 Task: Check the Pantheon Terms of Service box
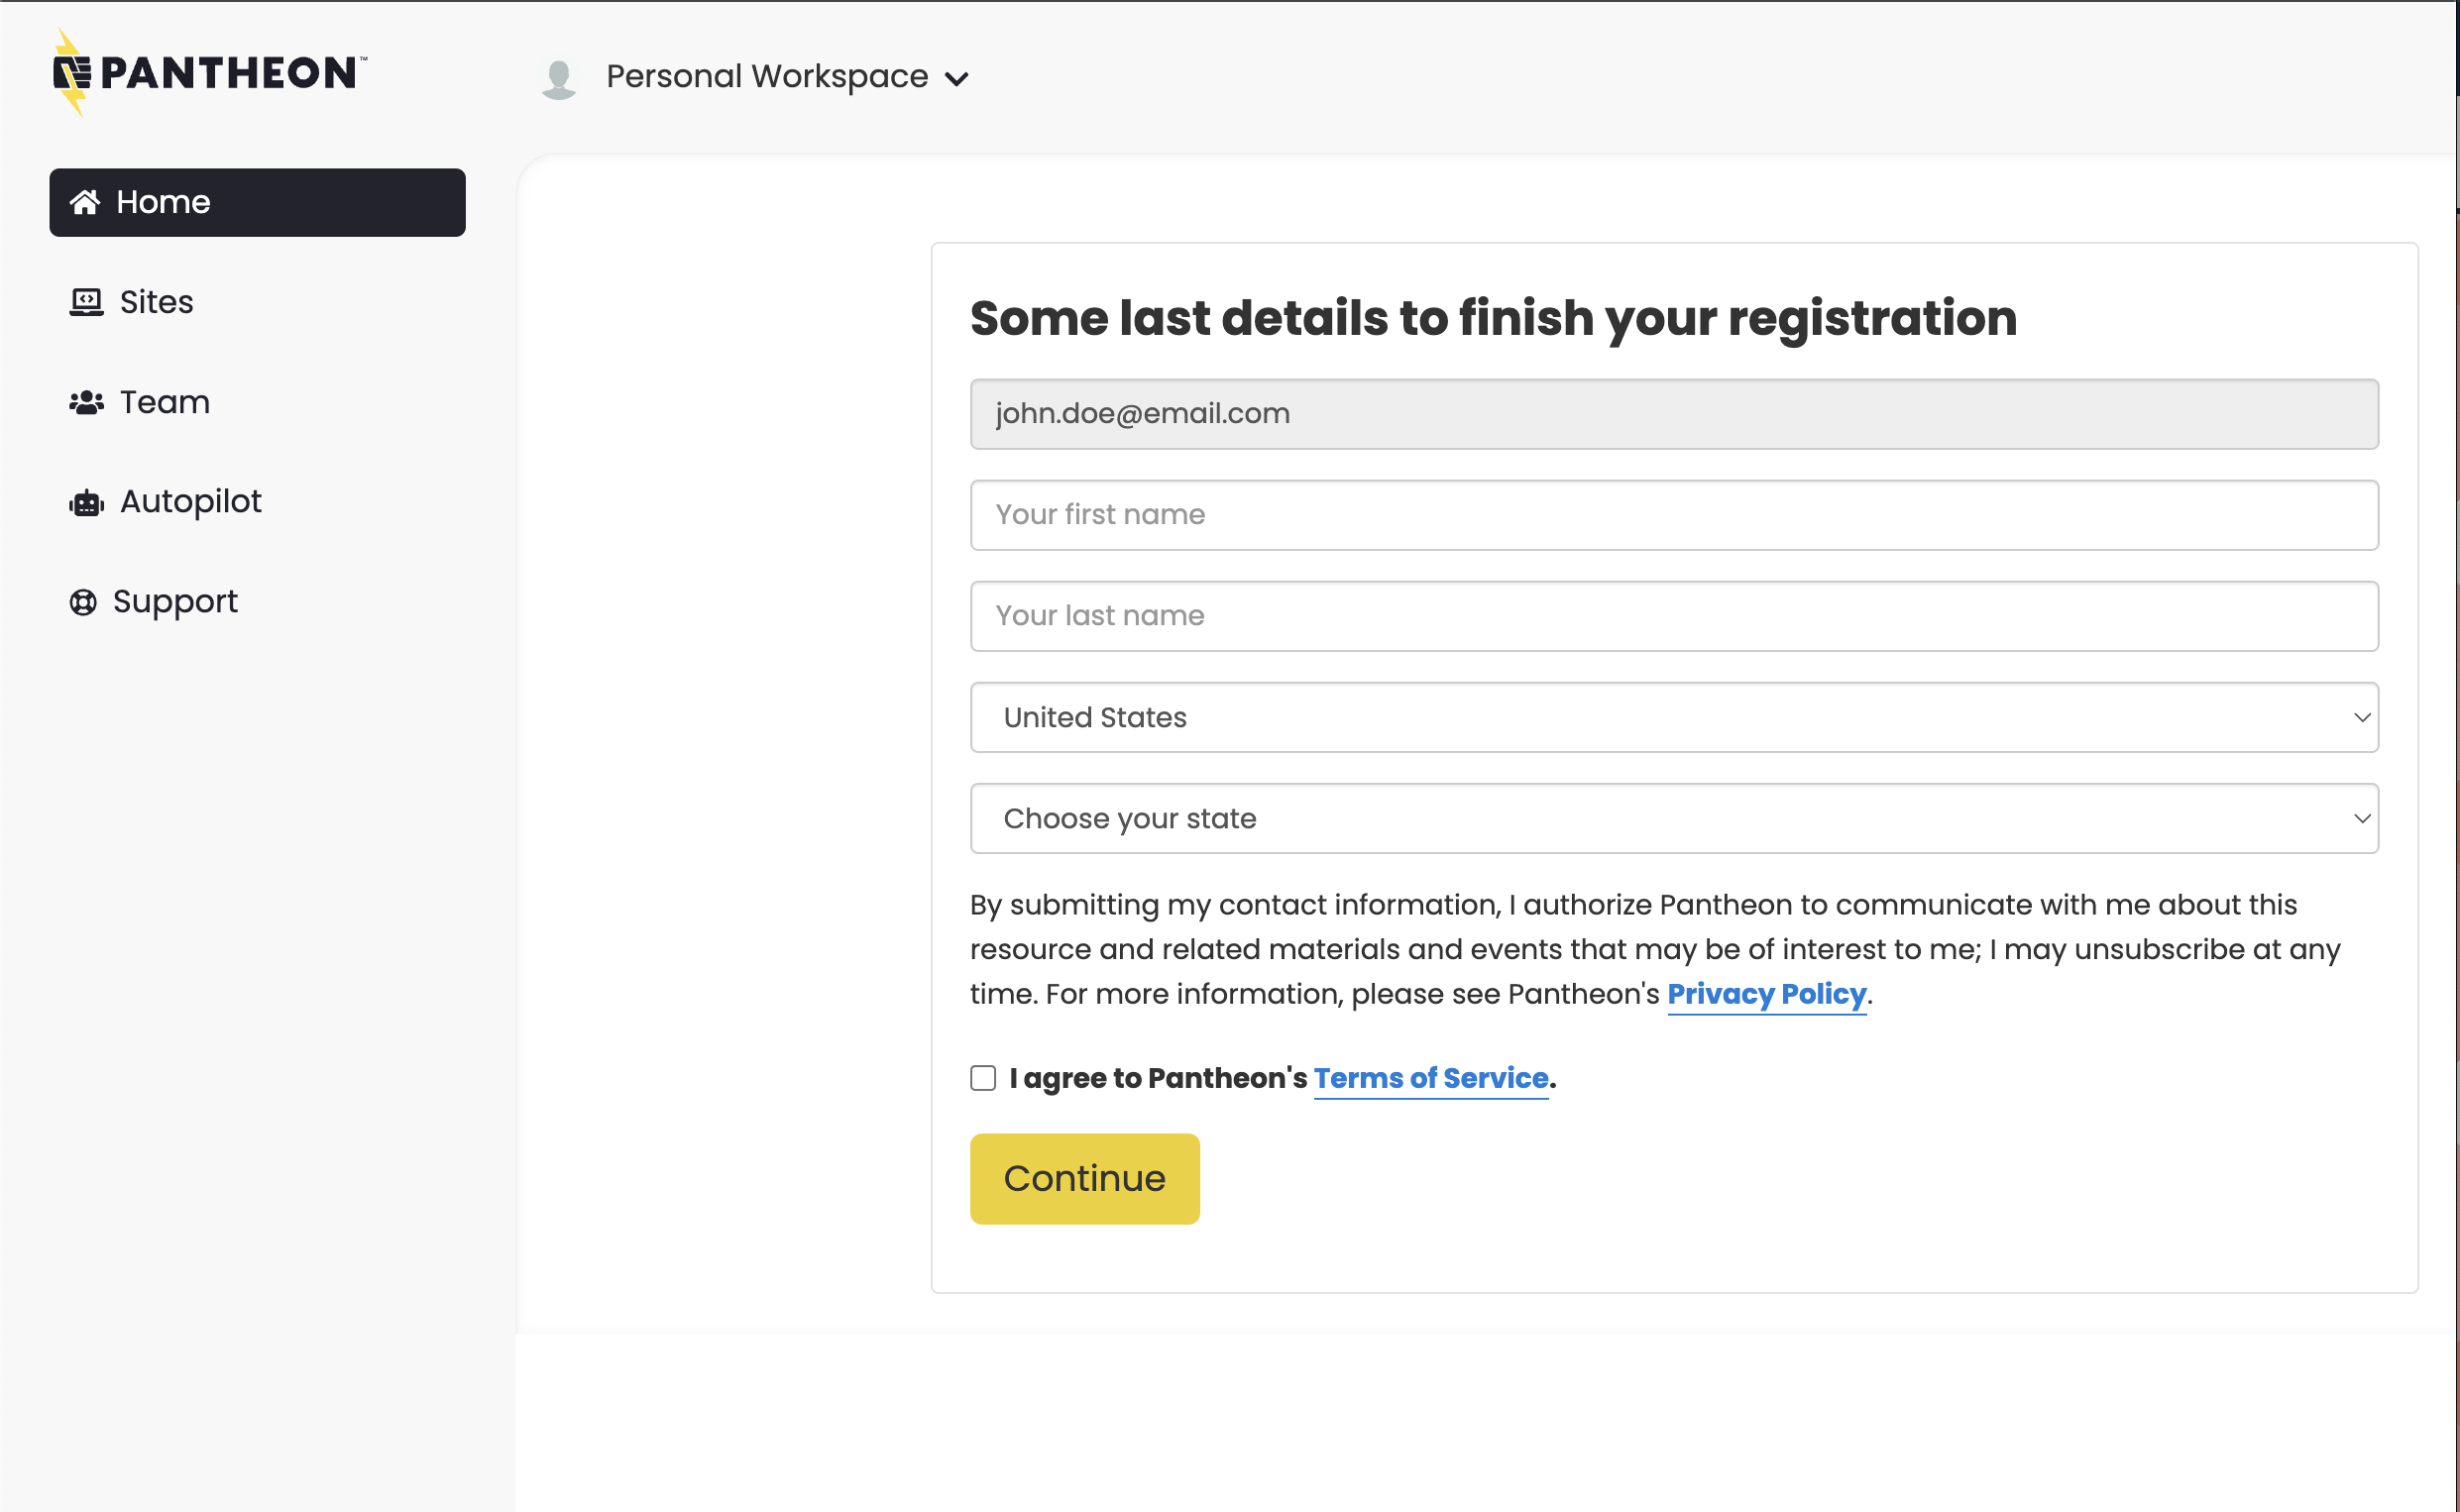click(980, 1078)
